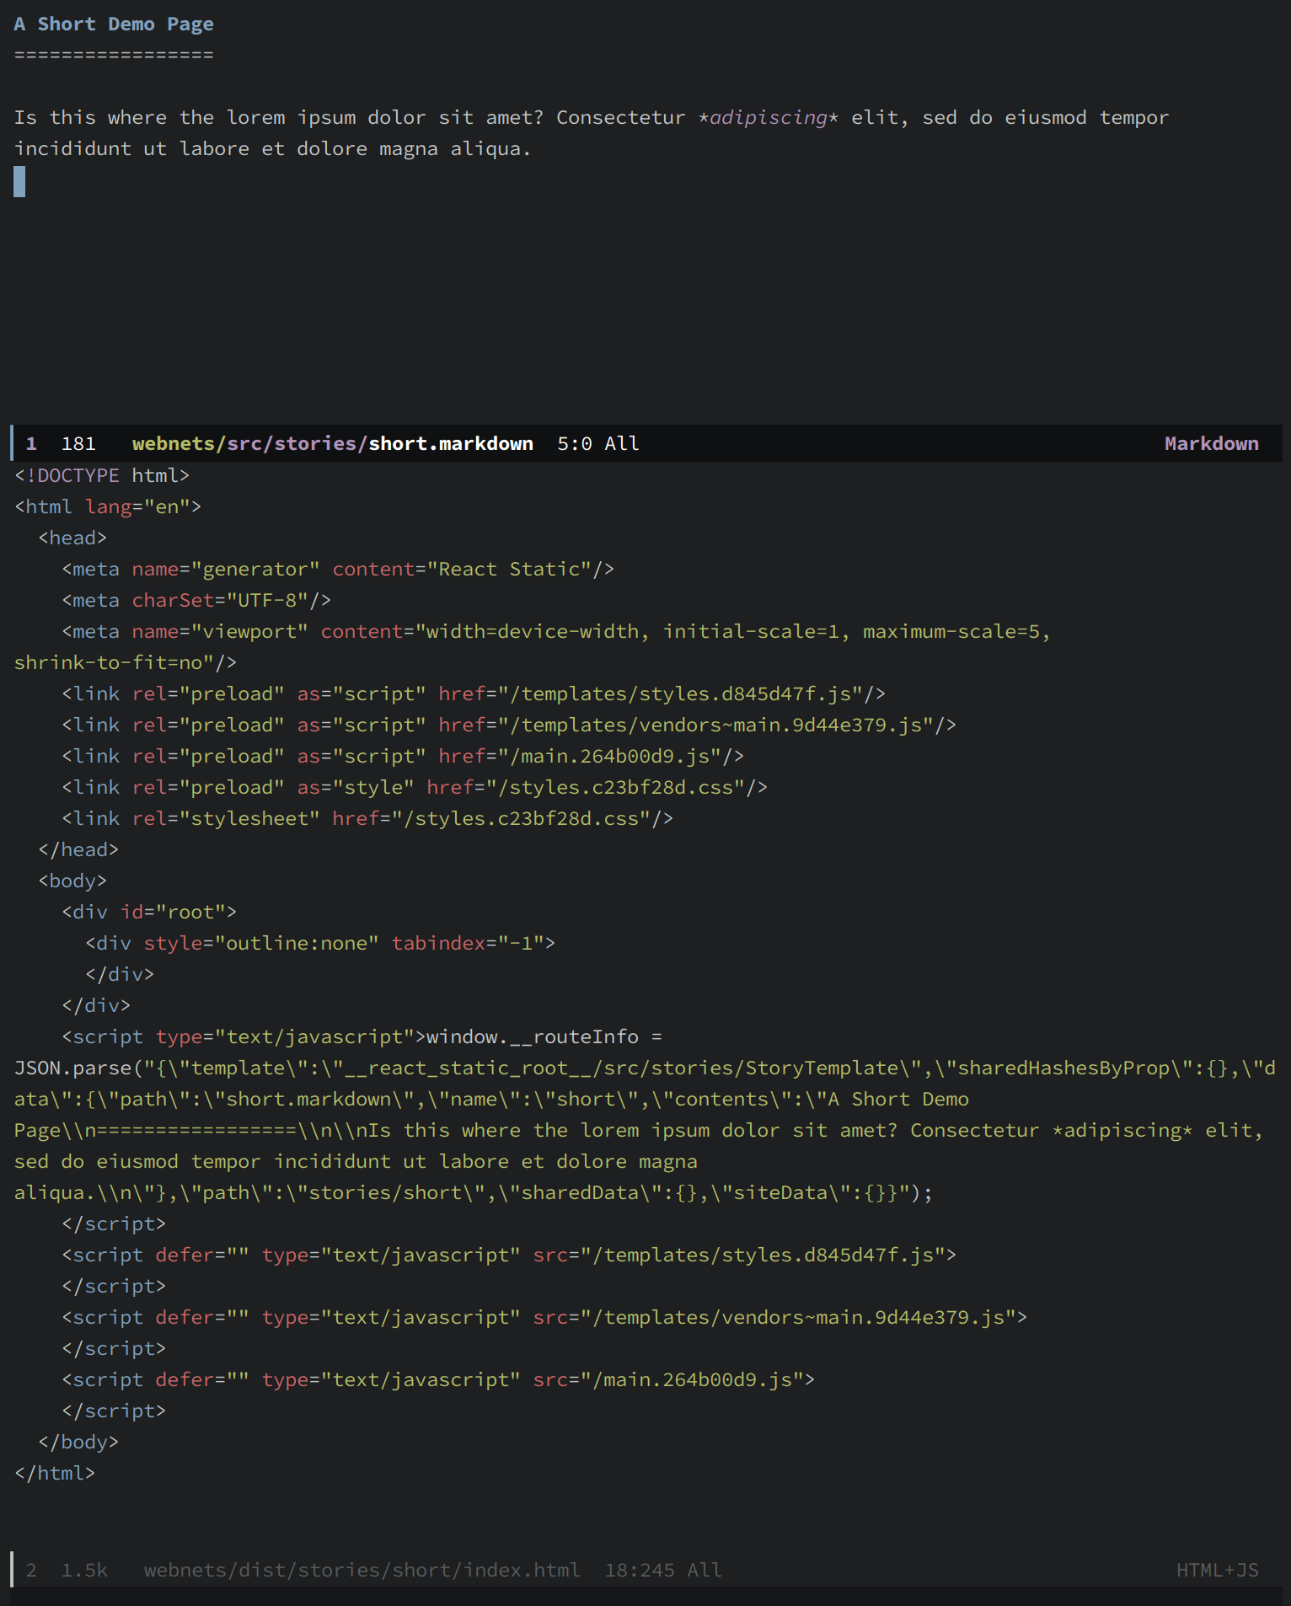Click the HTML+JS major mode label
Screen dimensions: 1291x1606
point(1217,1571)
